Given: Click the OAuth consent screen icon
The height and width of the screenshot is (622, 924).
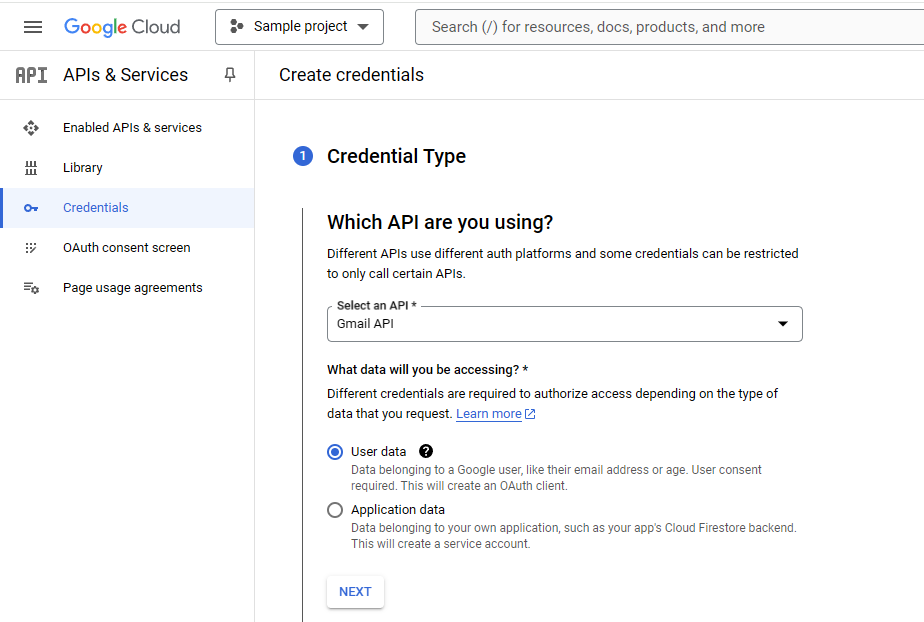Looking at the screenshot, I should point(31,248).
